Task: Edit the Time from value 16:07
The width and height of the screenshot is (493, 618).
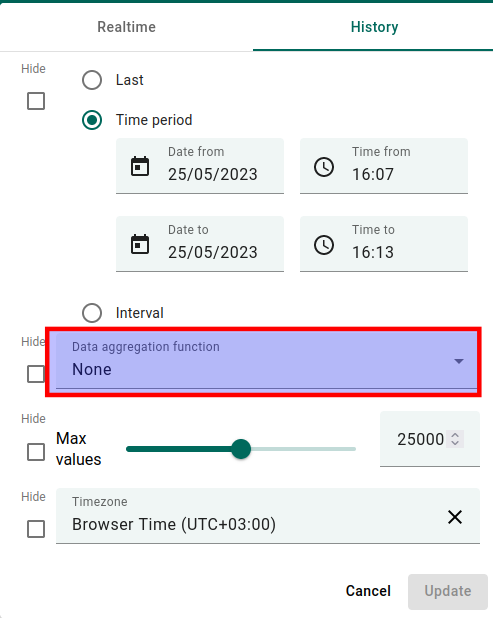Action: tap(373, 174)
